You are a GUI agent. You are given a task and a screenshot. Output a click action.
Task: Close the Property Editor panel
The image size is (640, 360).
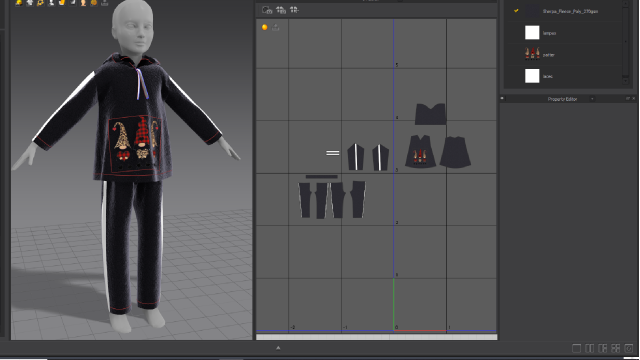[x=633, y=98]
